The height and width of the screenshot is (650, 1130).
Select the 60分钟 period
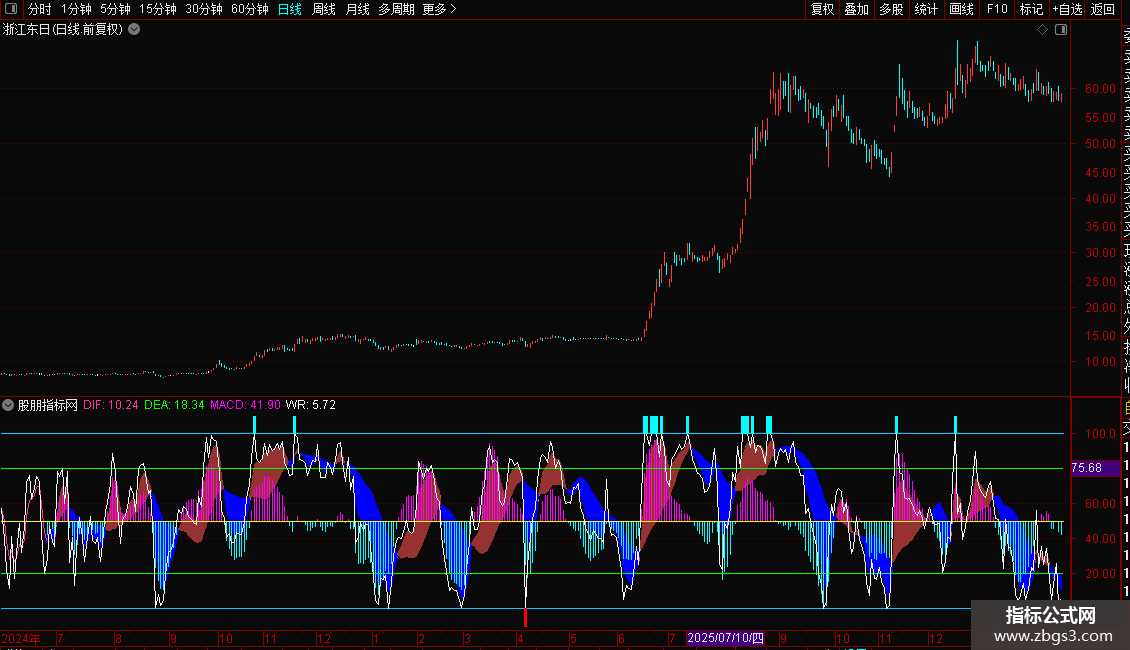pyautogui.click(x=250, y=9)
